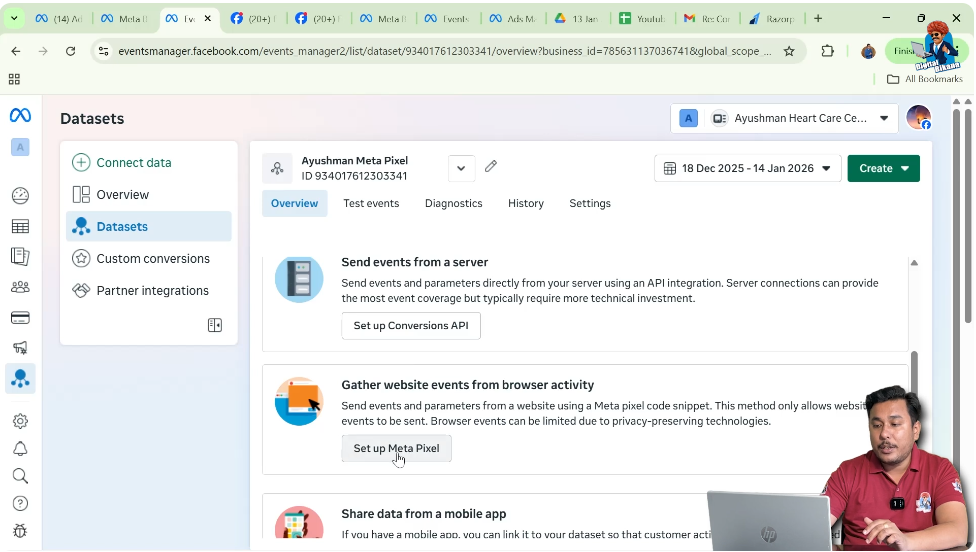This screenshot has width=976, height=552.
Task: Switch to the Ads Manager browser tab
Action: pos(512,19)
